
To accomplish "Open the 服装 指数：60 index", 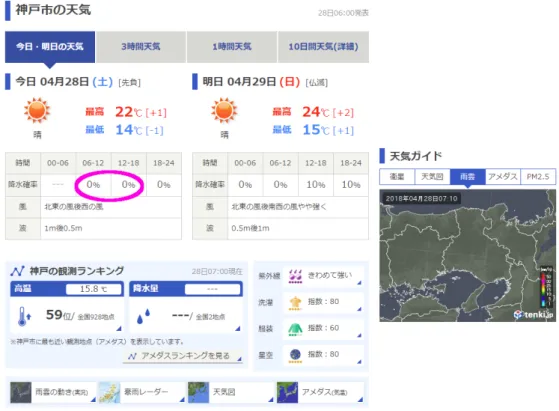I will point(323,329).
